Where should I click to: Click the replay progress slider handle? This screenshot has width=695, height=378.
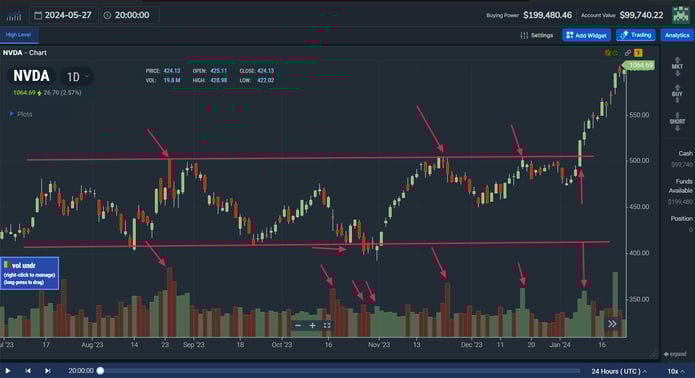coord(100,370)
